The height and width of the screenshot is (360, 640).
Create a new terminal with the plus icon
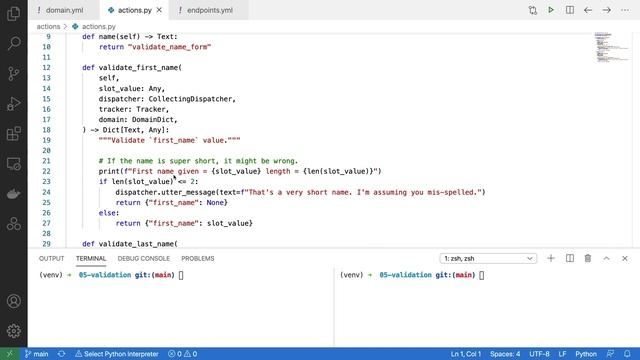coord(551,258)
